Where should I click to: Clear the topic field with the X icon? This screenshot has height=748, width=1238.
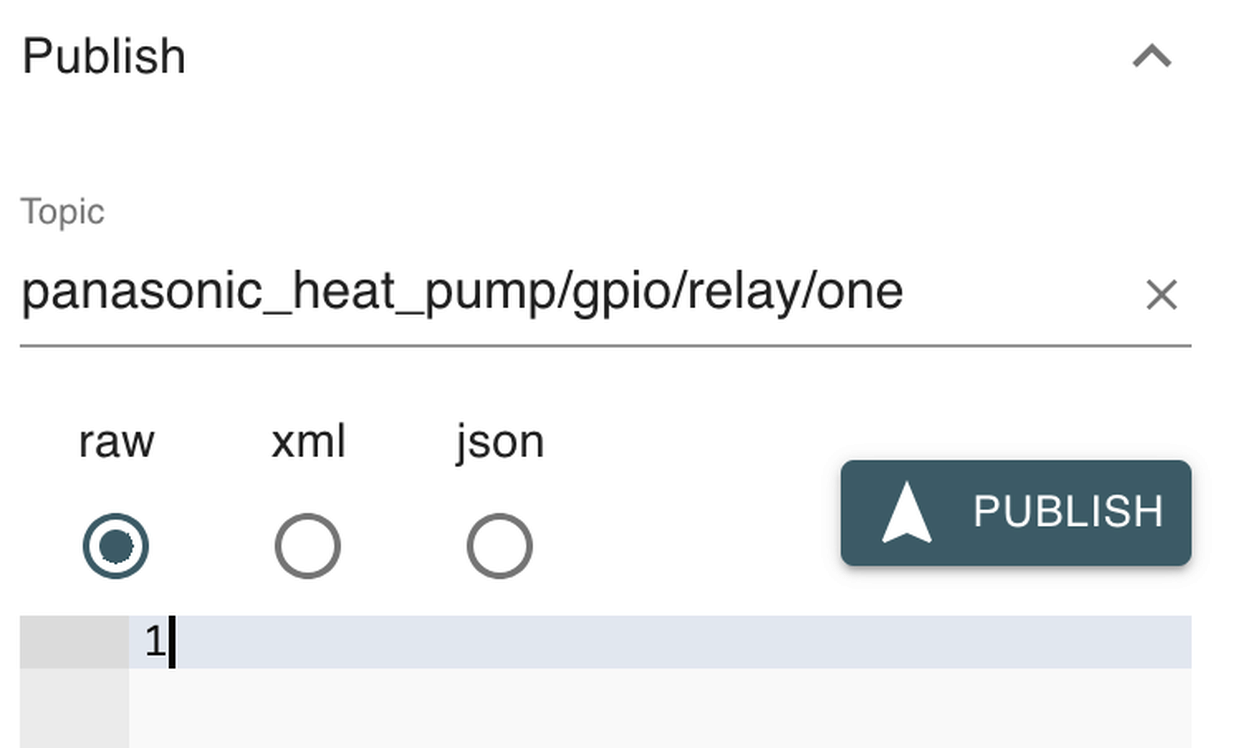click(x=1160, y=295)
